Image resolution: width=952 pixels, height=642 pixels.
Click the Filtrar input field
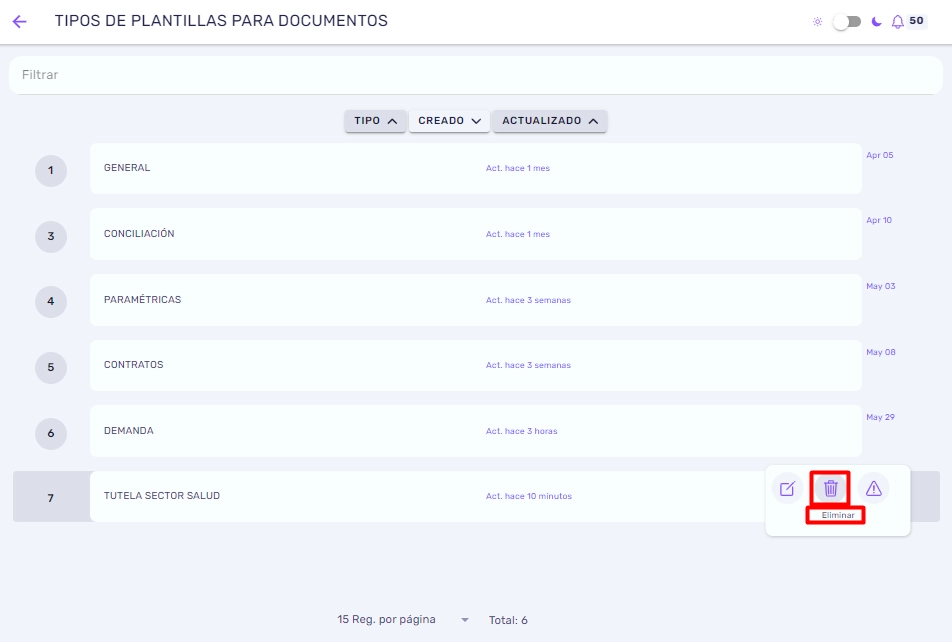coord(475,75)
